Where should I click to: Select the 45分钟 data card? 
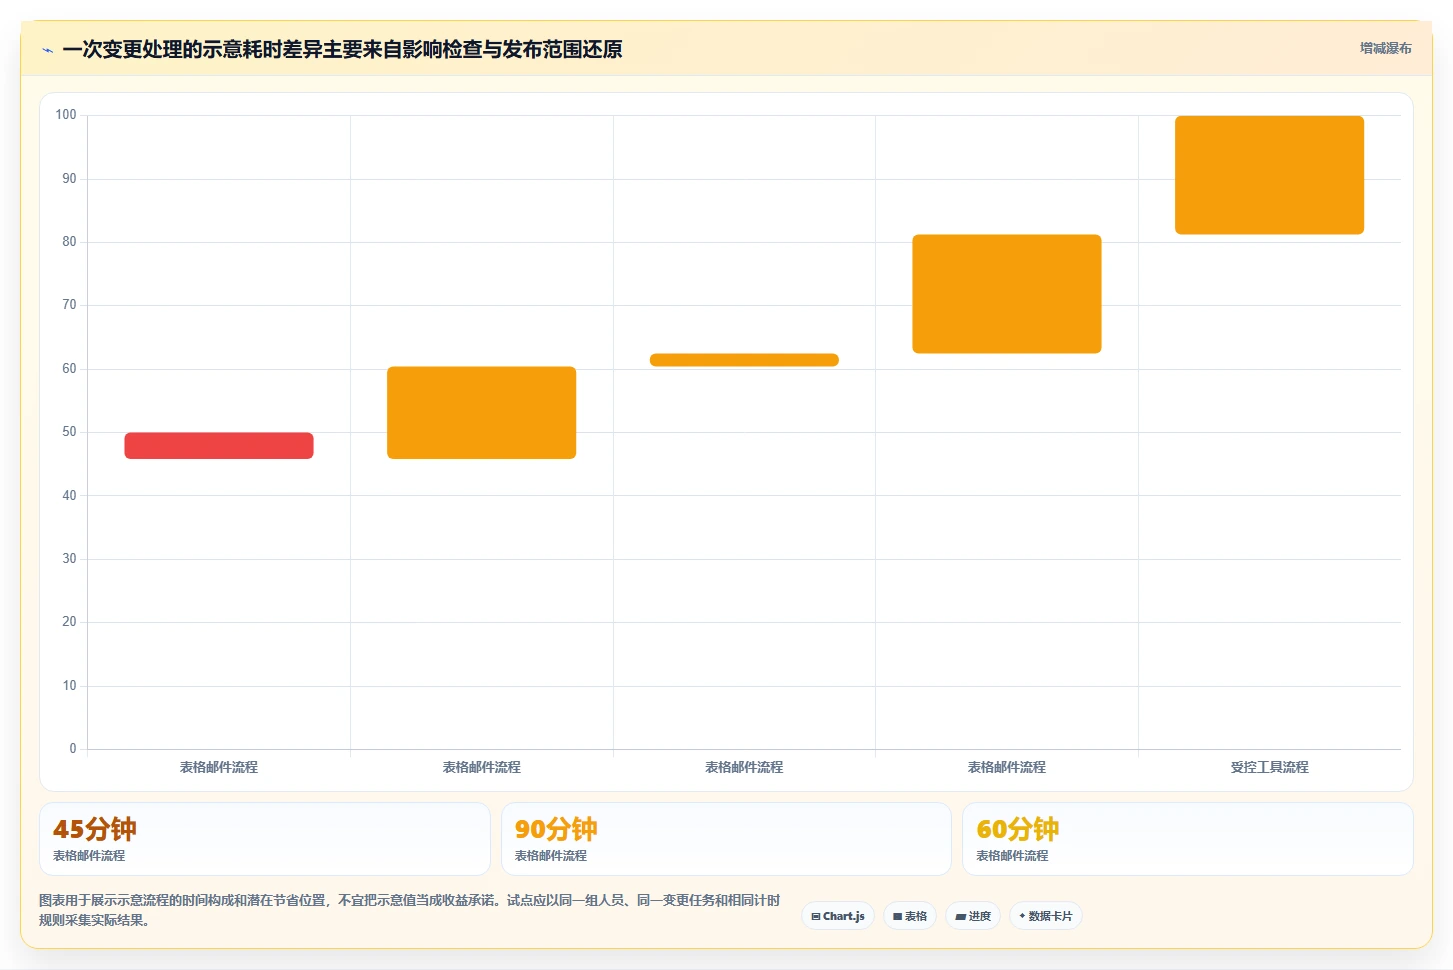(265, 839)
